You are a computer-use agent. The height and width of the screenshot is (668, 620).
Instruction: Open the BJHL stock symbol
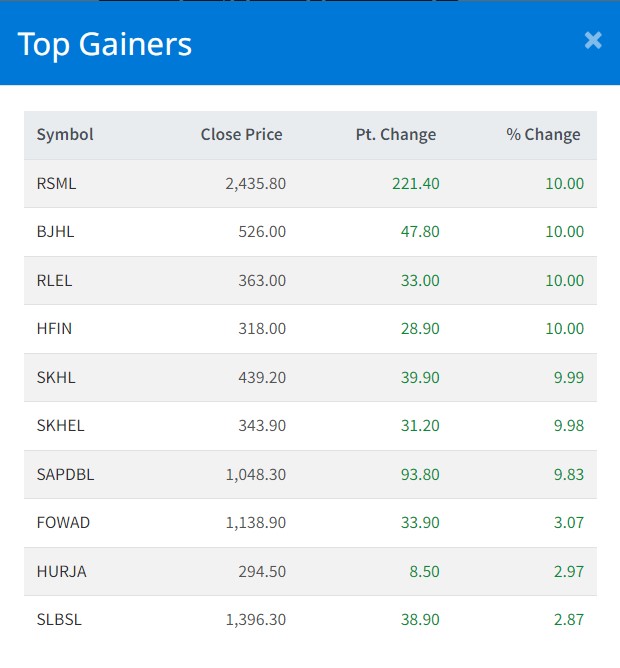coord(56,232)
